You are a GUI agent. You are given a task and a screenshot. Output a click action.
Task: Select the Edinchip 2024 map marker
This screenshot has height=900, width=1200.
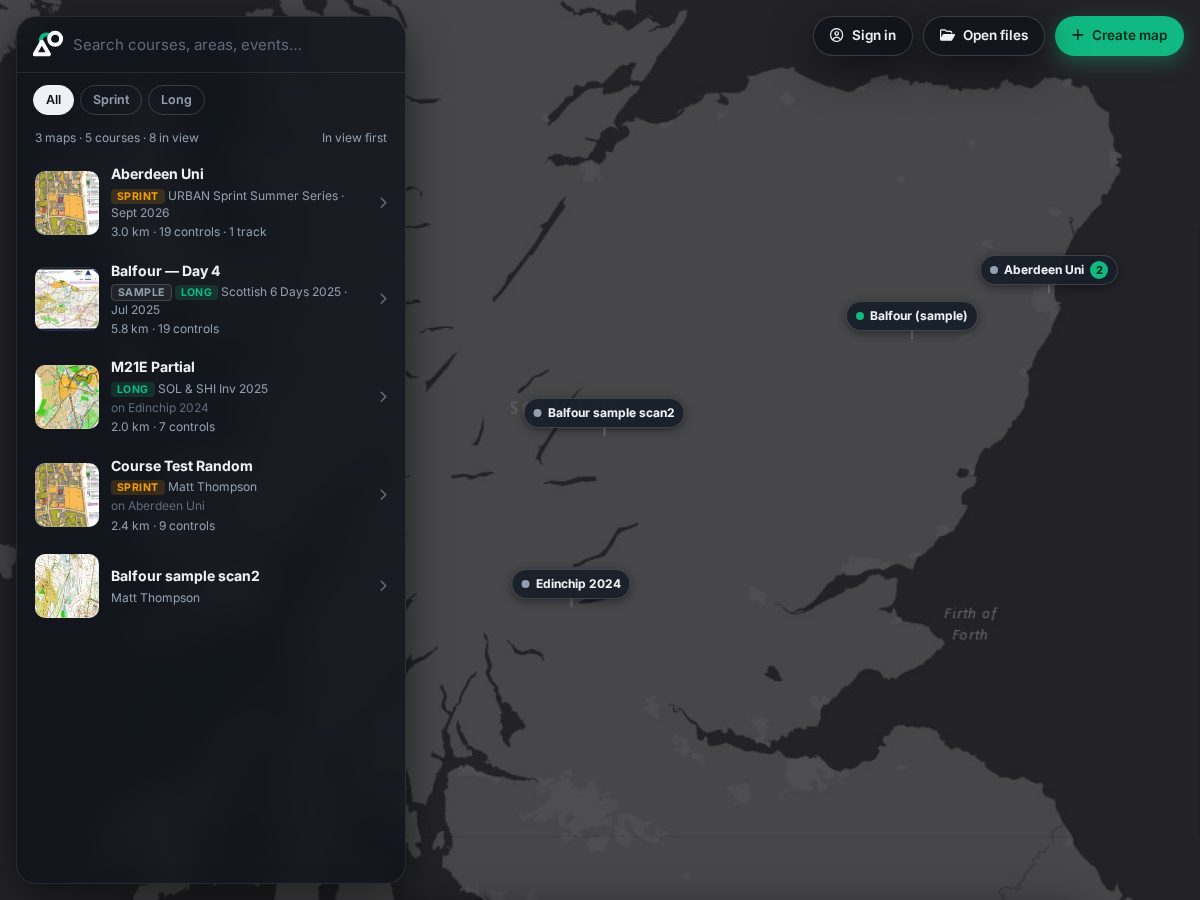pyautogui.click(x=571, y=584)
